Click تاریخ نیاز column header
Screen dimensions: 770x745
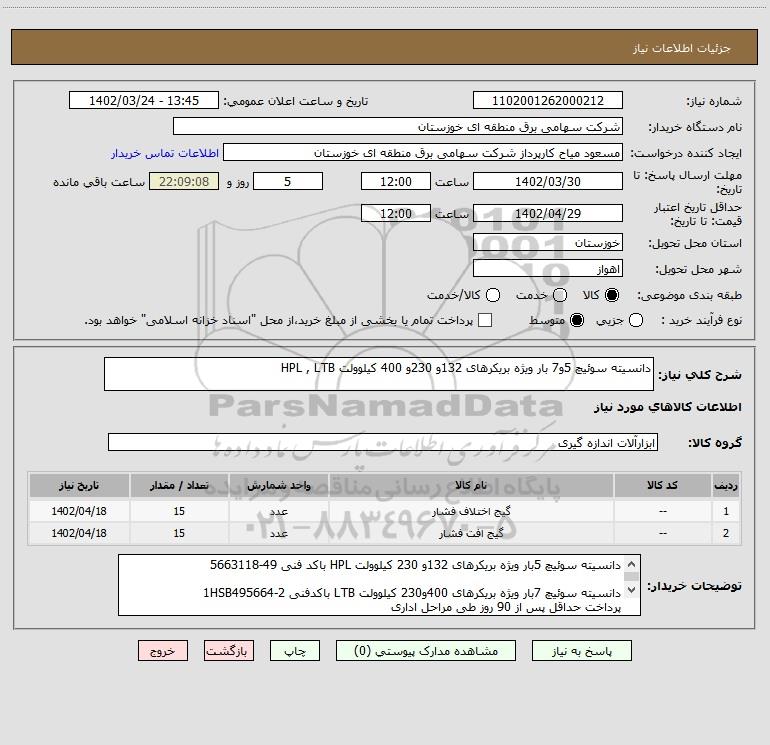click(79, 486)
